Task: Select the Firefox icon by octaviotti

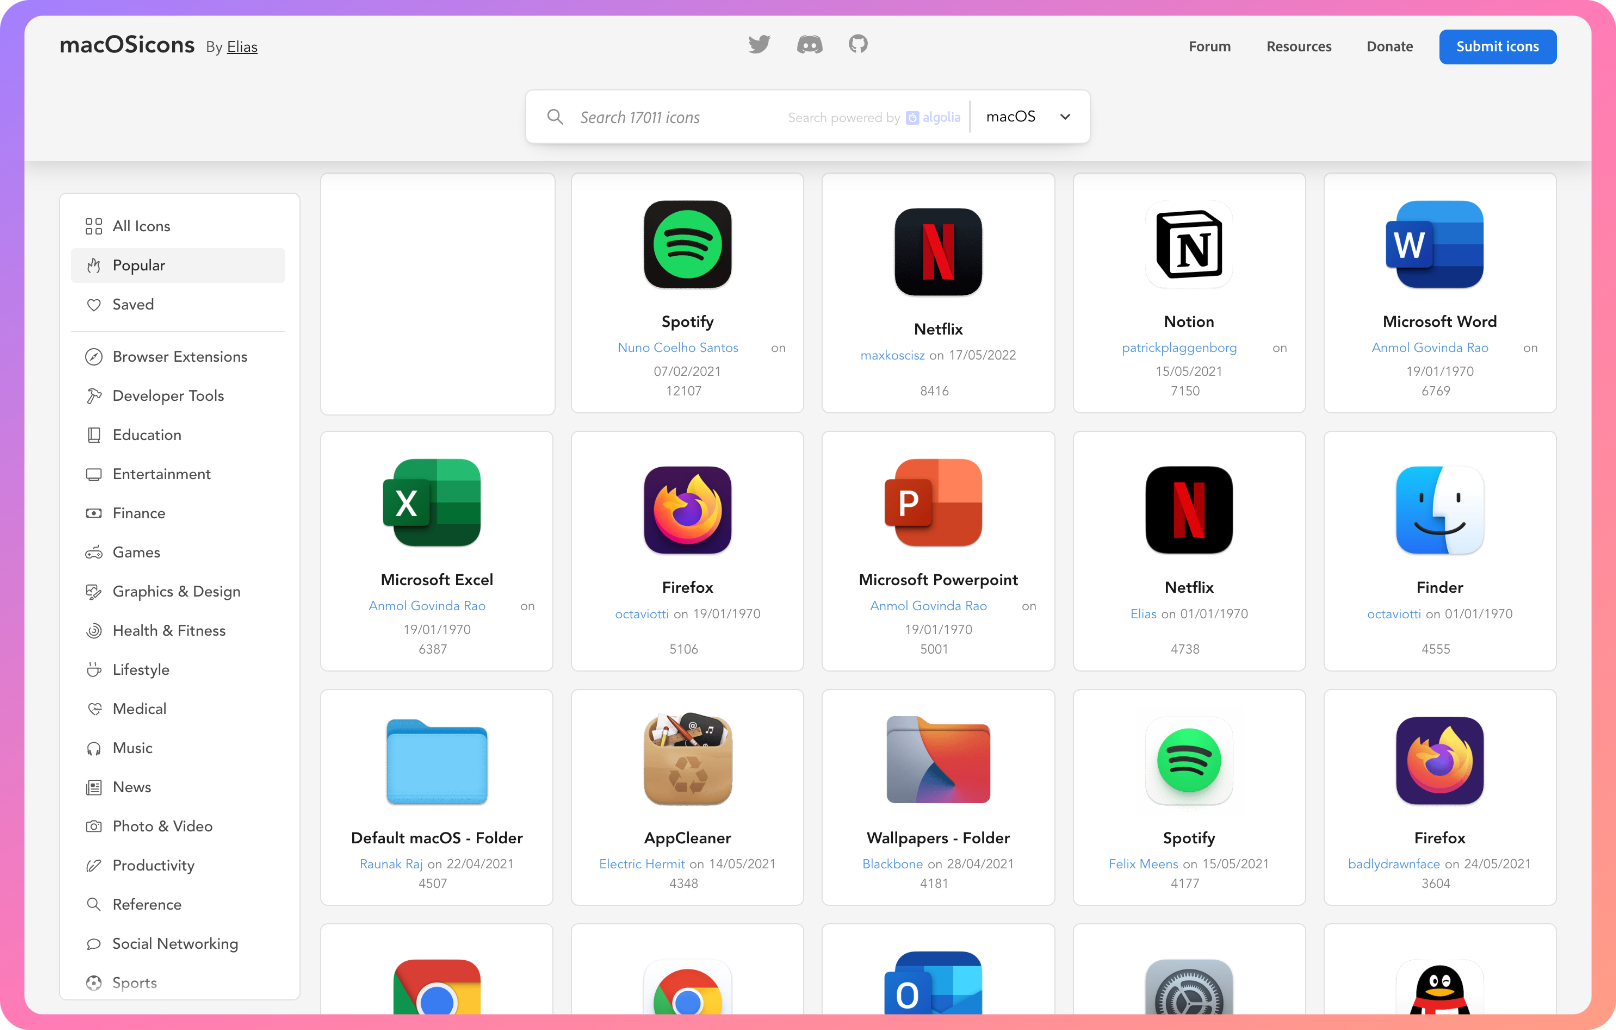Action: pos(687,510)
